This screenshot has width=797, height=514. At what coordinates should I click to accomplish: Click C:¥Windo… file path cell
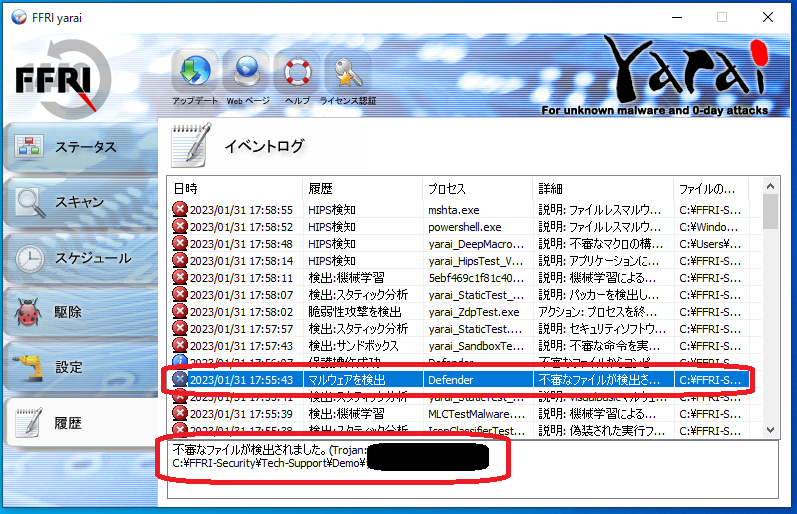click(708, 227)
